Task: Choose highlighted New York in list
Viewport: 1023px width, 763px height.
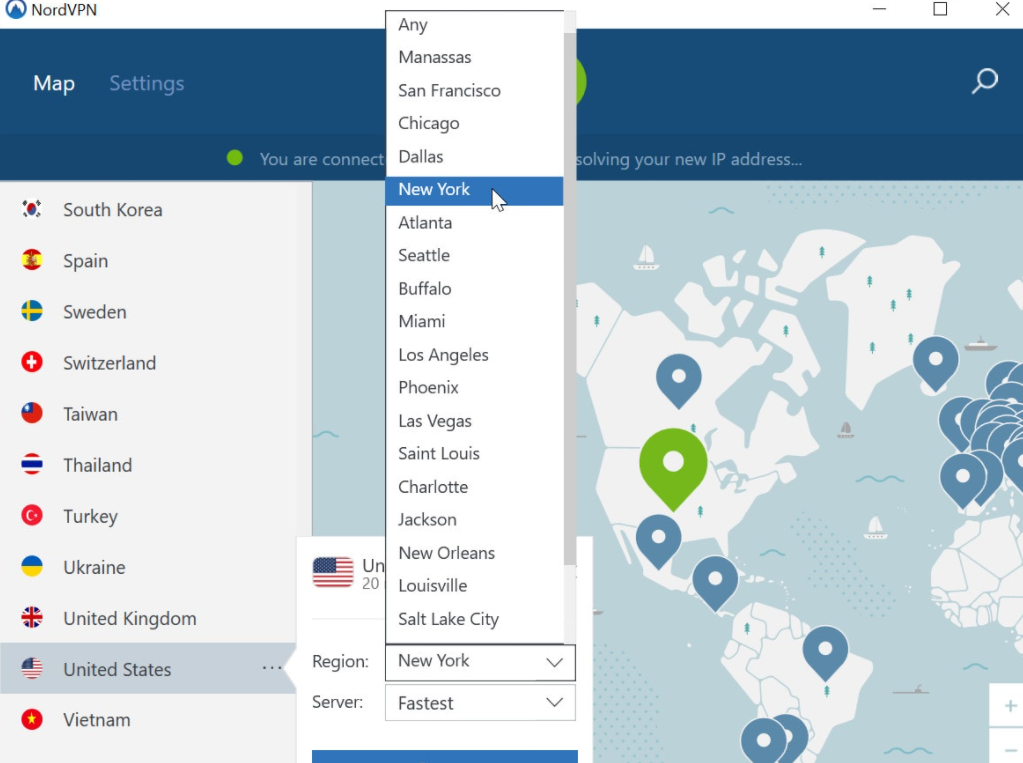Action: coord(474,190)
